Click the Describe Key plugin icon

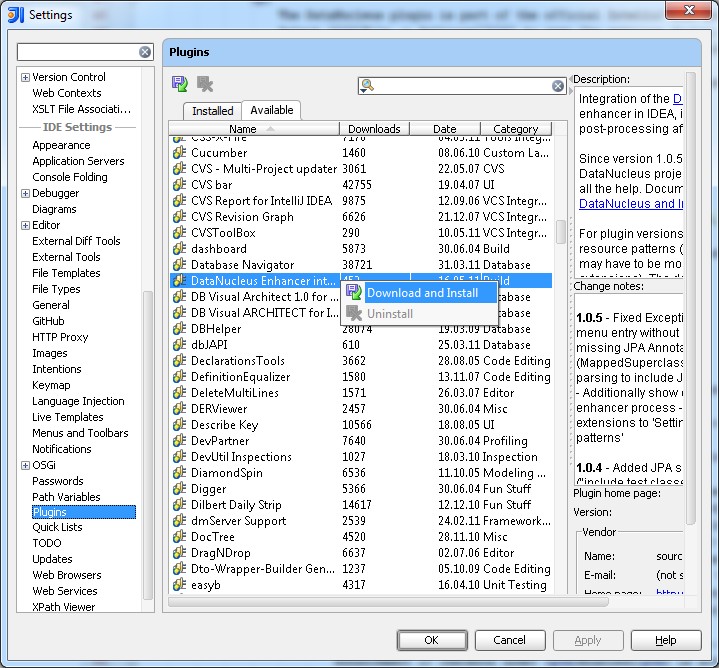pyautogui.click(x=179, y=425)
